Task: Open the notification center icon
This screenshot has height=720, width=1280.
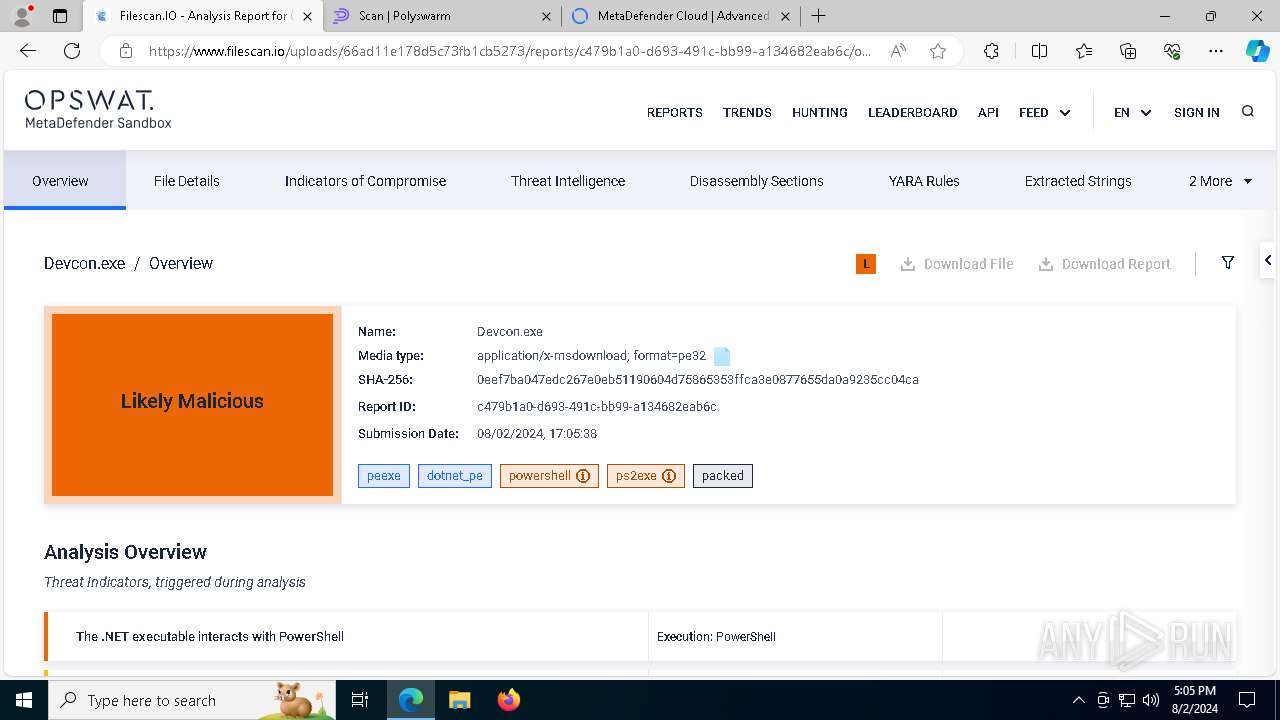Action: point(1247,700)
